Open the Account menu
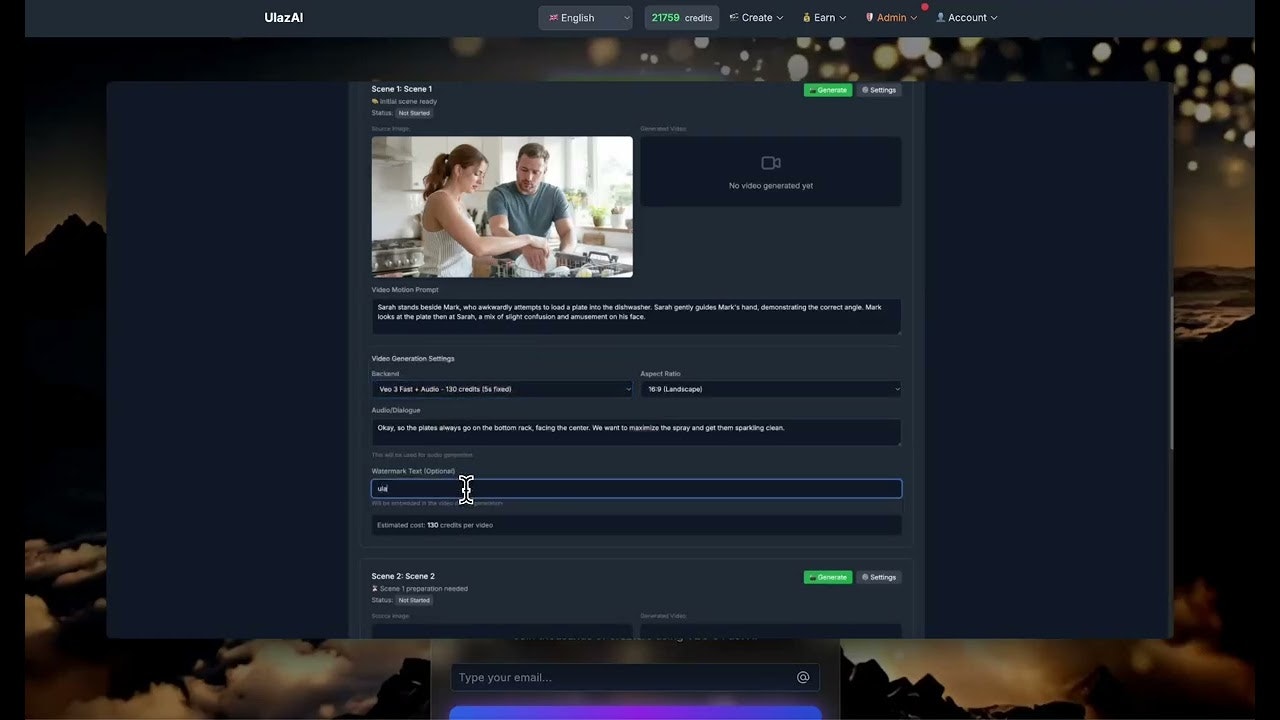Screen dimensions: 1280x720 (x=965, y=17)
